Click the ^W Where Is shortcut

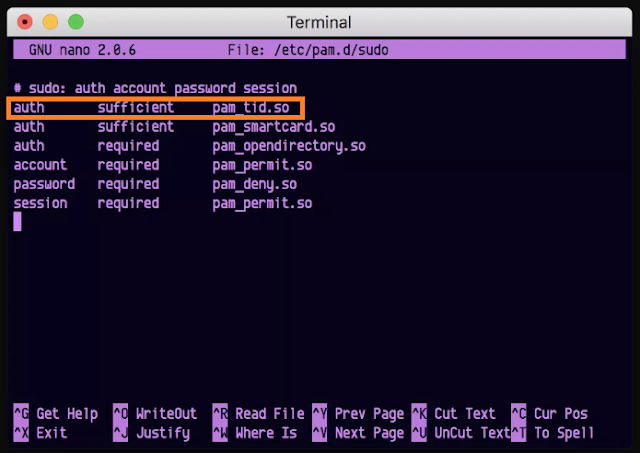click(255, 433)
